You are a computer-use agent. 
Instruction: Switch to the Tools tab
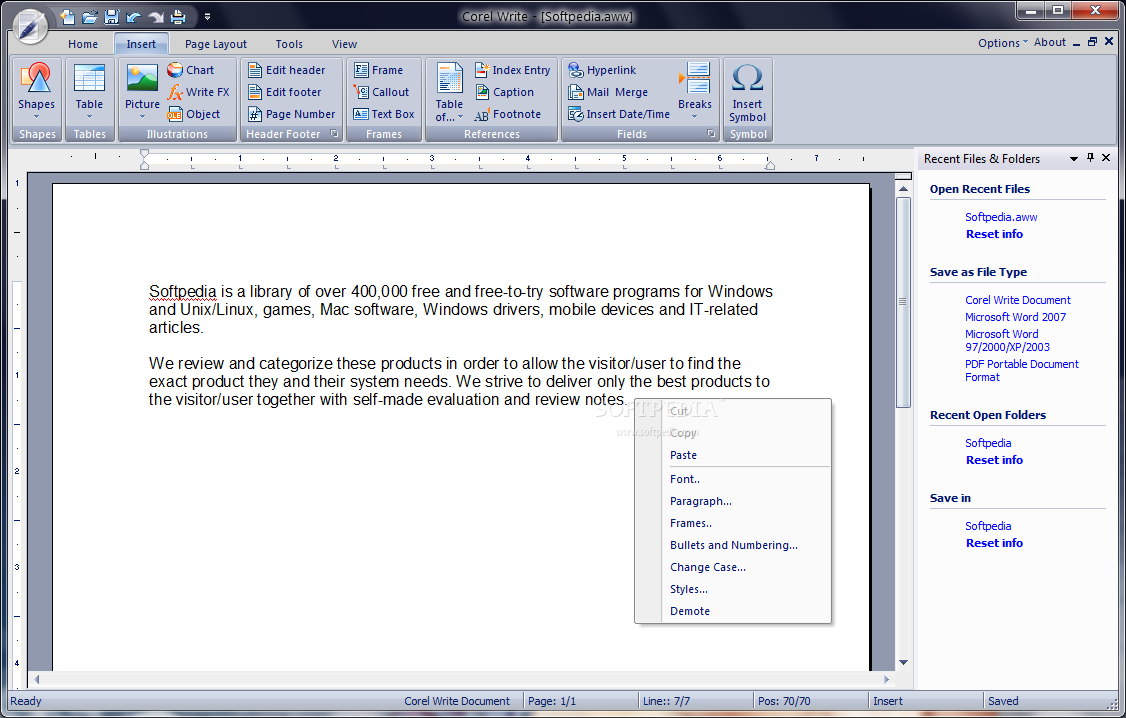coord(289,44)
